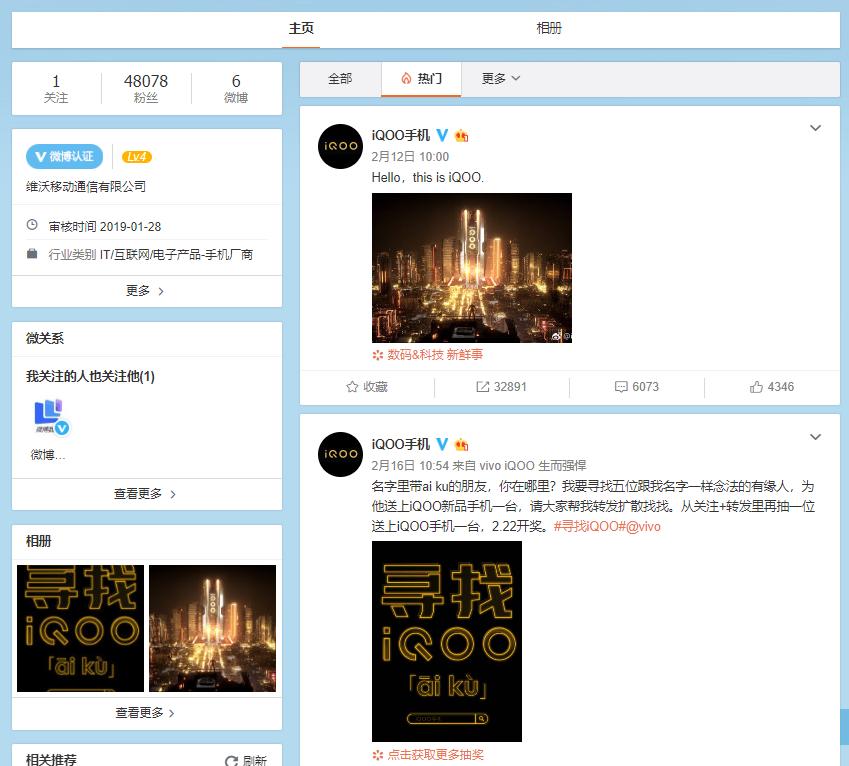Viewport: 849px width, 766px height.
Task: Open the 2月12日 10:00 timestamp
Action: (x=410, y=157)
